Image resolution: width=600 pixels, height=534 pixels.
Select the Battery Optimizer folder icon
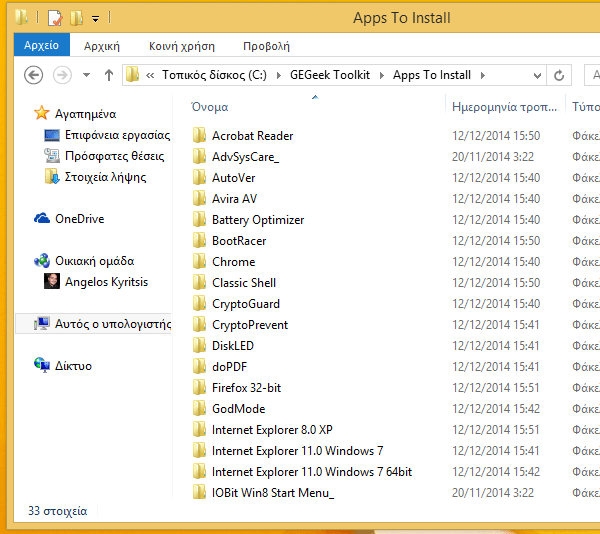[x=199, y=220]
